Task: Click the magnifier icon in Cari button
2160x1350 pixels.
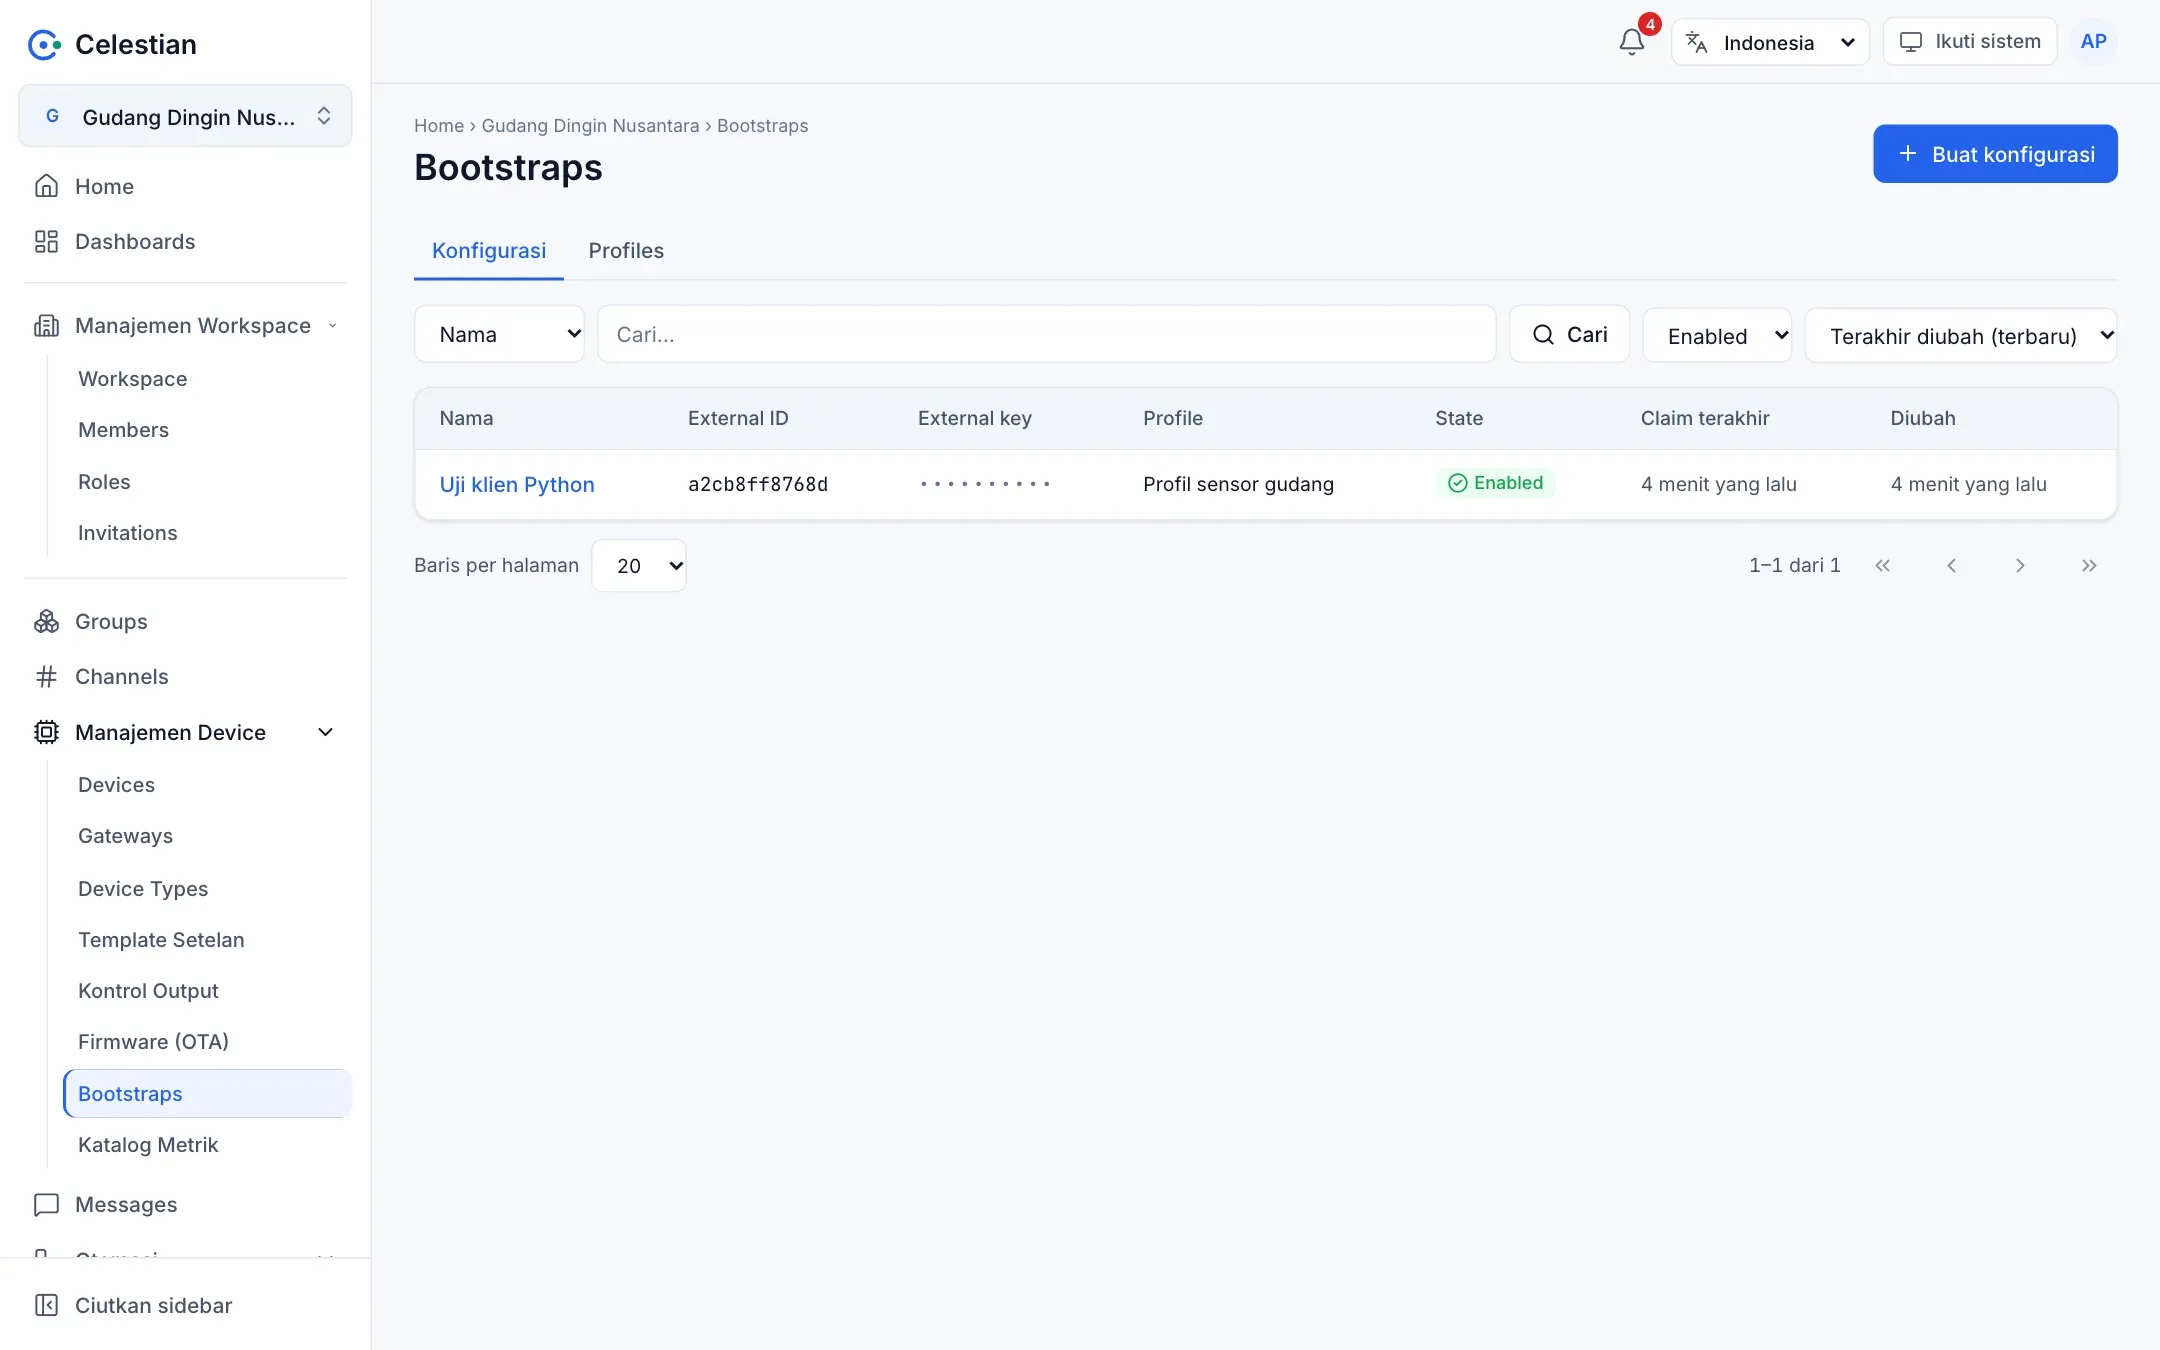Action: (1543, 334)
